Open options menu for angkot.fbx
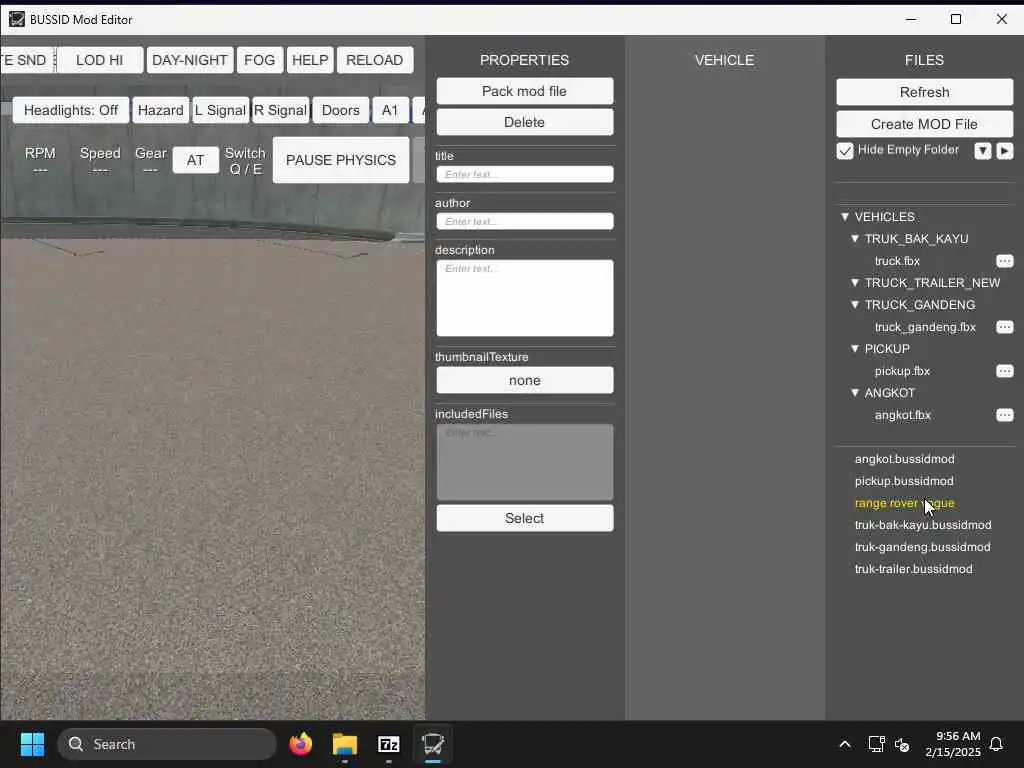This screenshot has height=768, width=1024. pos(1004,415)
